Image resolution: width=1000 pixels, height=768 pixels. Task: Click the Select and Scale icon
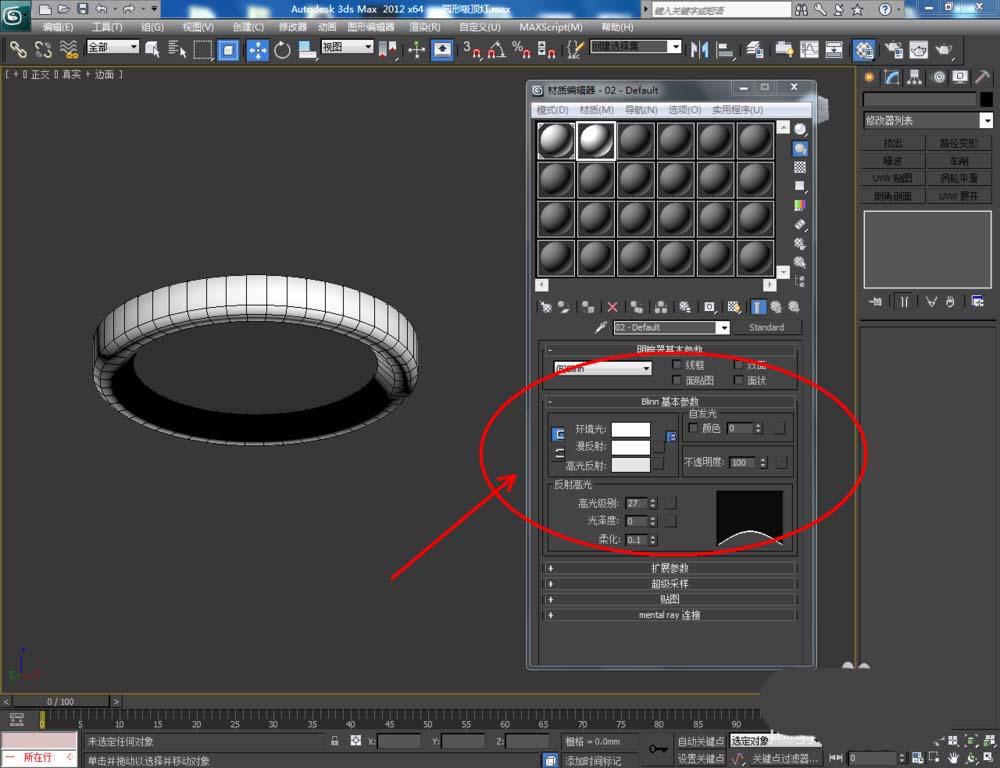[307, 50]
